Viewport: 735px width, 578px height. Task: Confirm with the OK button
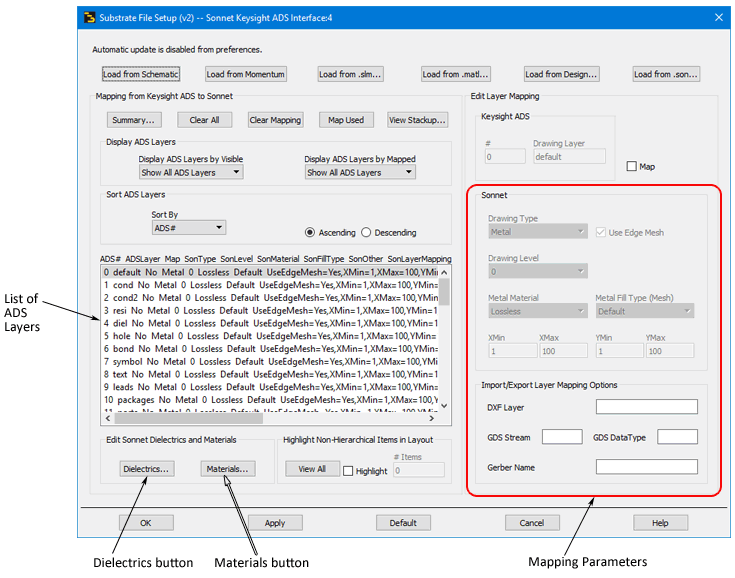[x=146, y=523]
